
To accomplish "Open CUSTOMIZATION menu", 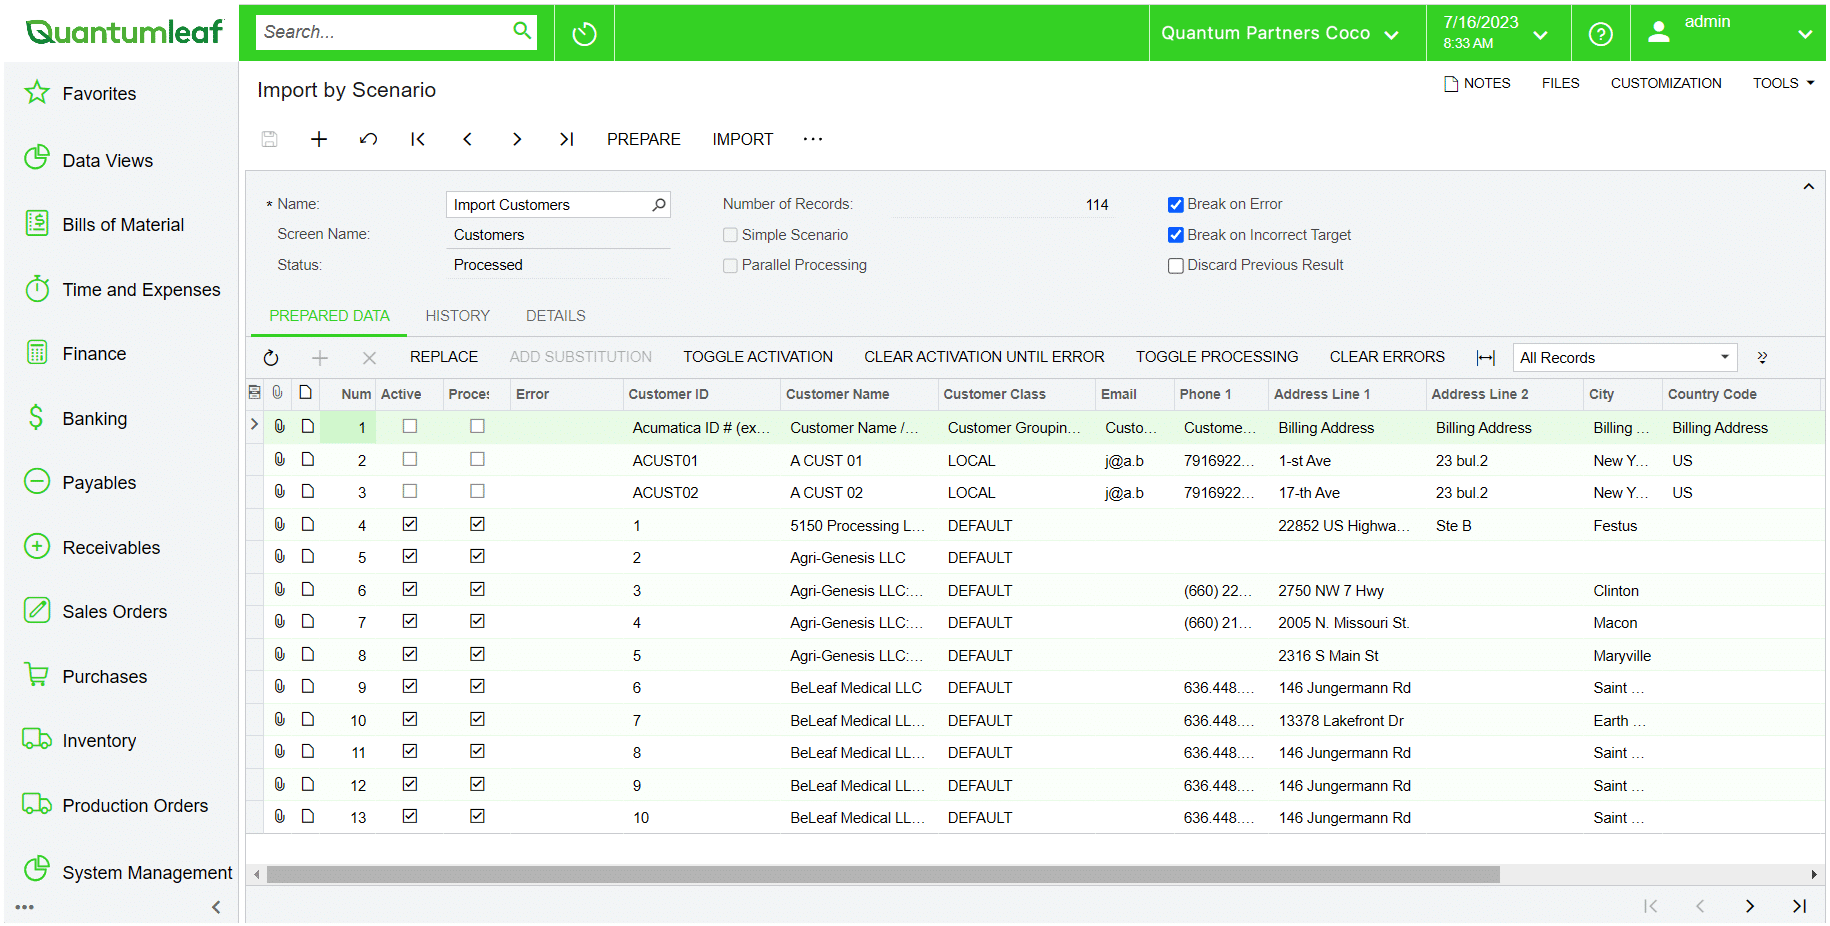I will click(1666, 83).
